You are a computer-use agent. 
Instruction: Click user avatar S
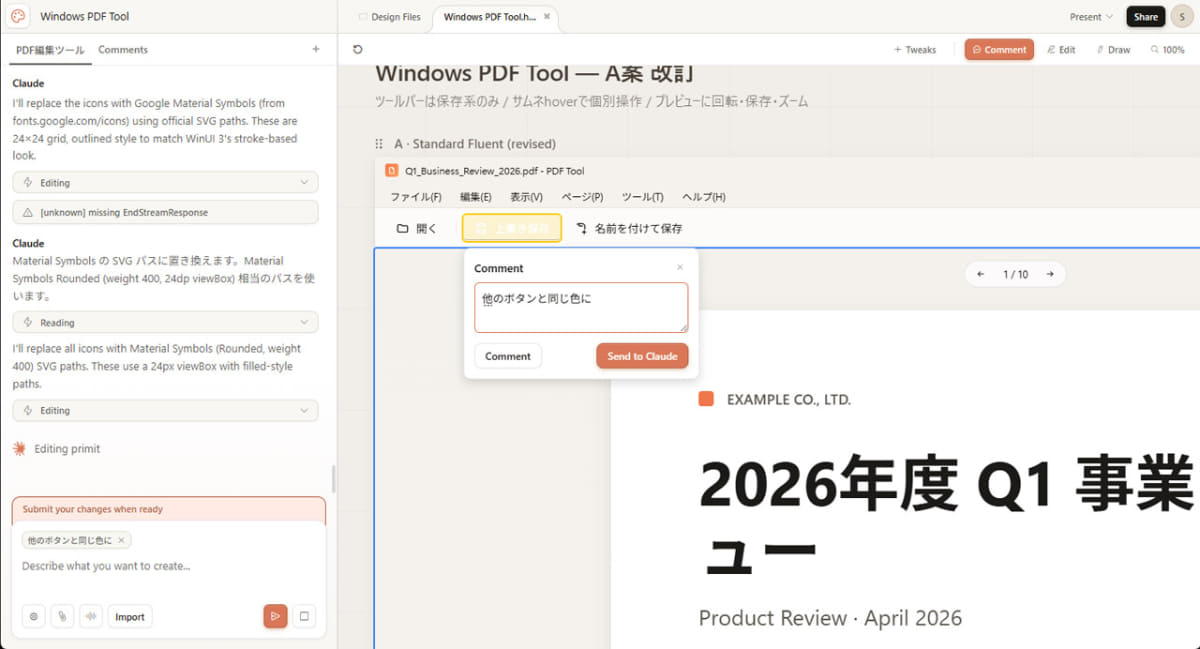click(1181, 17)
